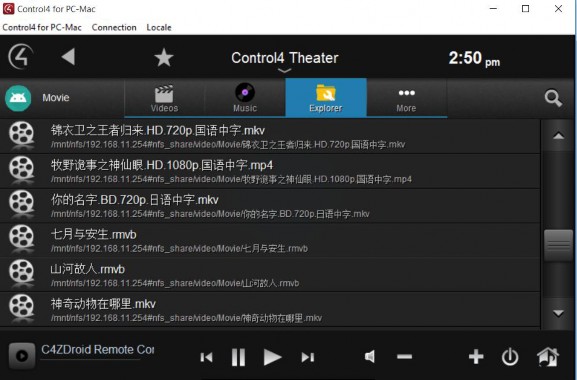Screen dimensions: 577x380
Task: Pause playback
Action: click(238, 357)
